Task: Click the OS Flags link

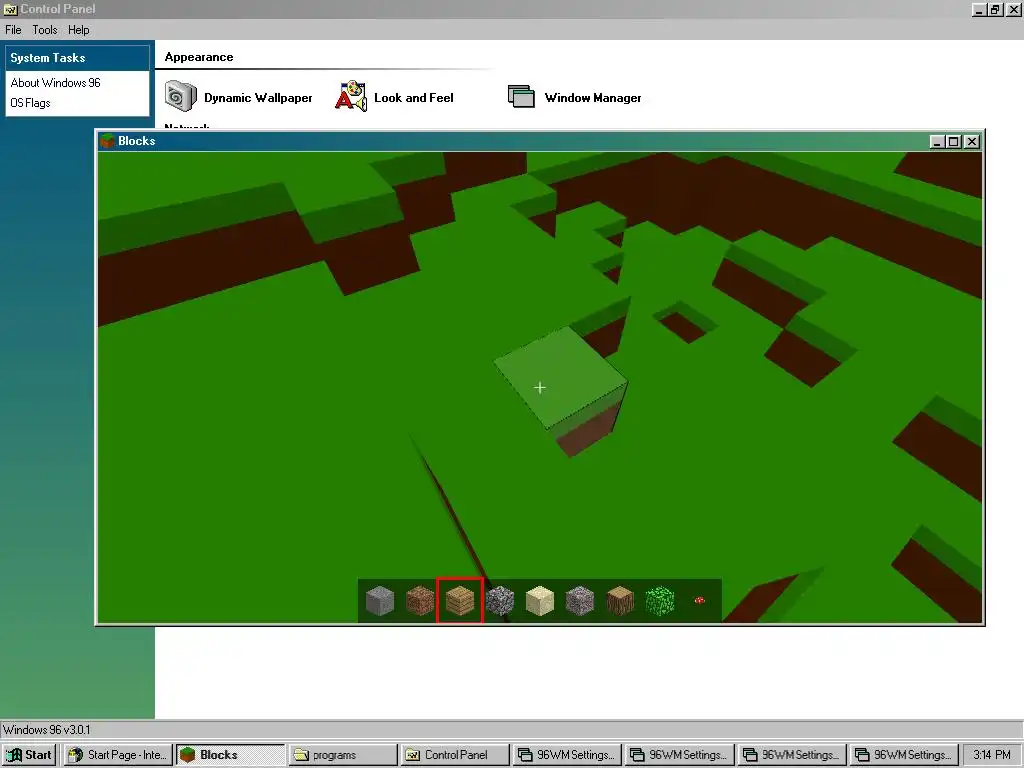Action: pyautogui.click(x=30, y=103)
